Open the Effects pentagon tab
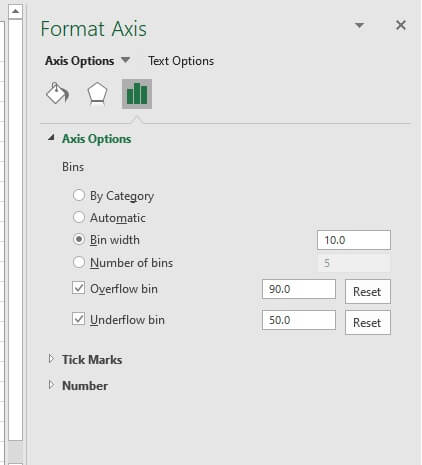 coord(97,94)
